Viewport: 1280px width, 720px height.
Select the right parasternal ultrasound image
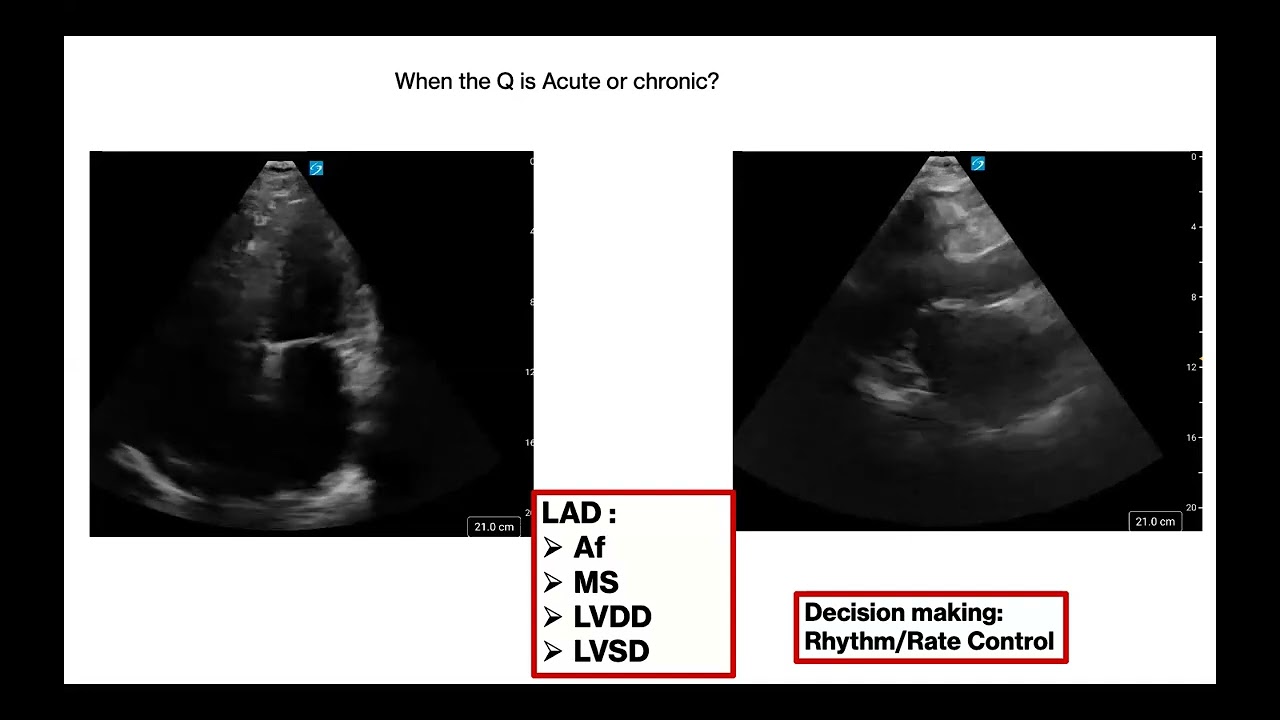pyautogui.click(x=967, y=341)
